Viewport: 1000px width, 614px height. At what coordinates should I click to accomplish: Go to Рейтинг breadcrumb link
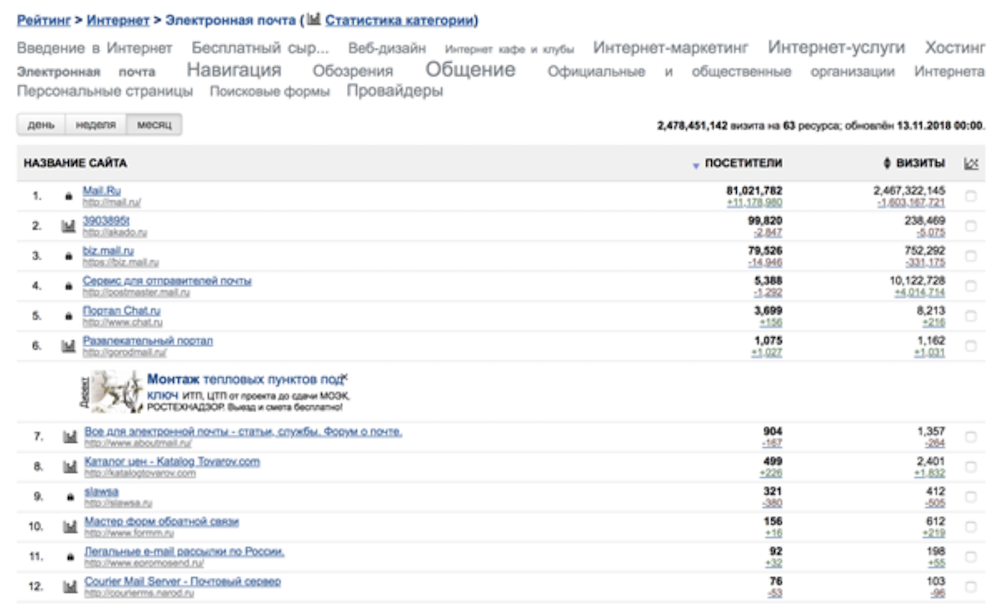[43, 20]
